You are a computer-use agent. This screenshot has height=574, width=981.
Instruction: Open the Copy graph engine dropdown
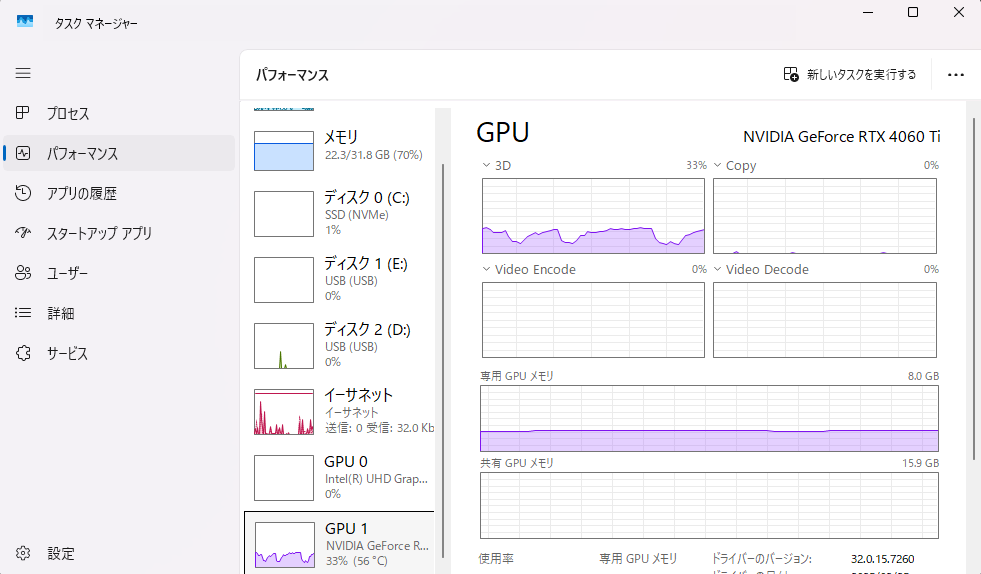click(718, 165)
